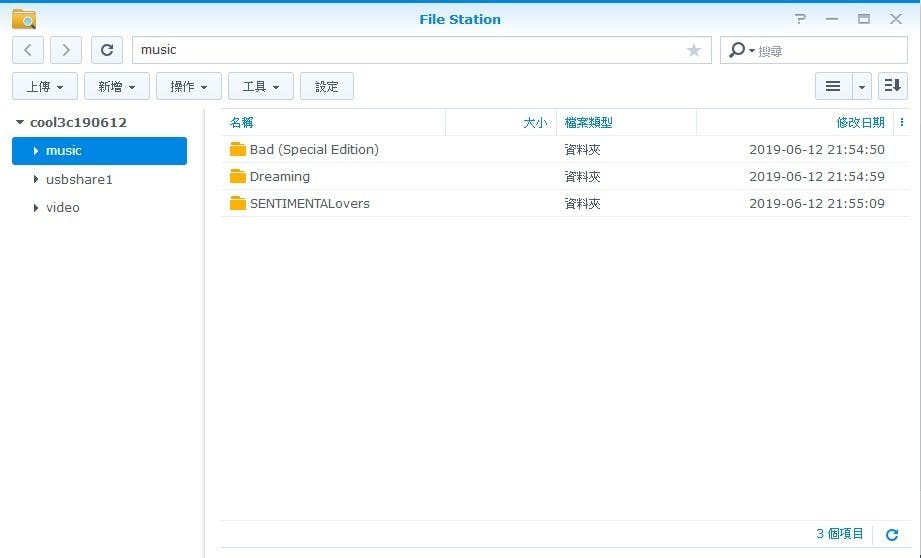921x558 pixels.
Task: Click the Bad (Special Edition) folder icon
Action: [x=238, y=149]
